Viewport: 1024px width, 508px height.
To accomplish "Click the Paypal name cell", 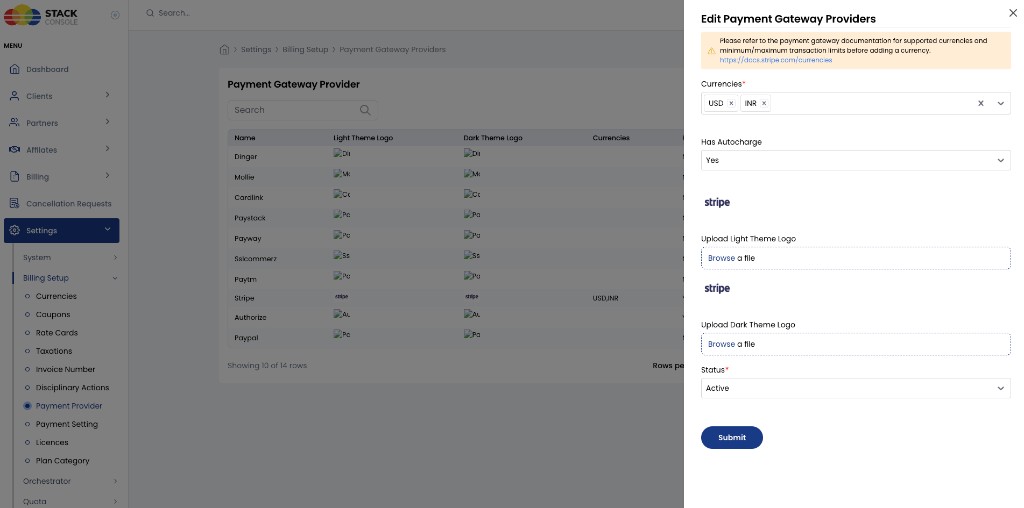I will (245, 338).
